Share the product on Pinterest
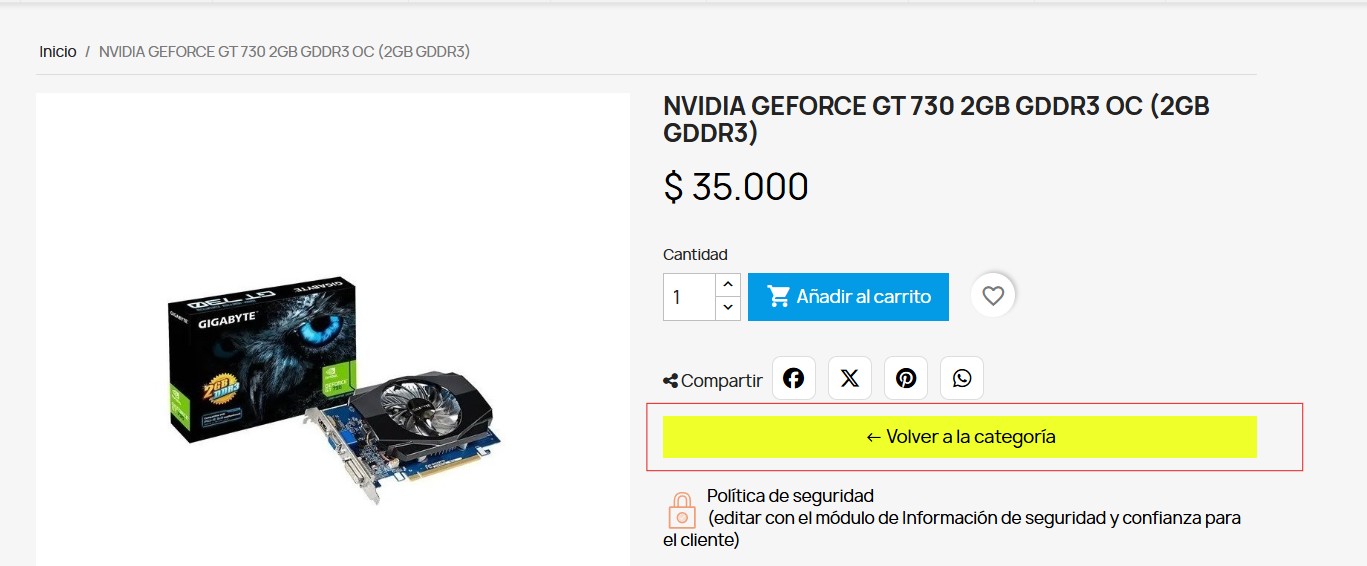The width and height of the screenshot is (1367, 566). pyautogui.click(x=906, y=378)
